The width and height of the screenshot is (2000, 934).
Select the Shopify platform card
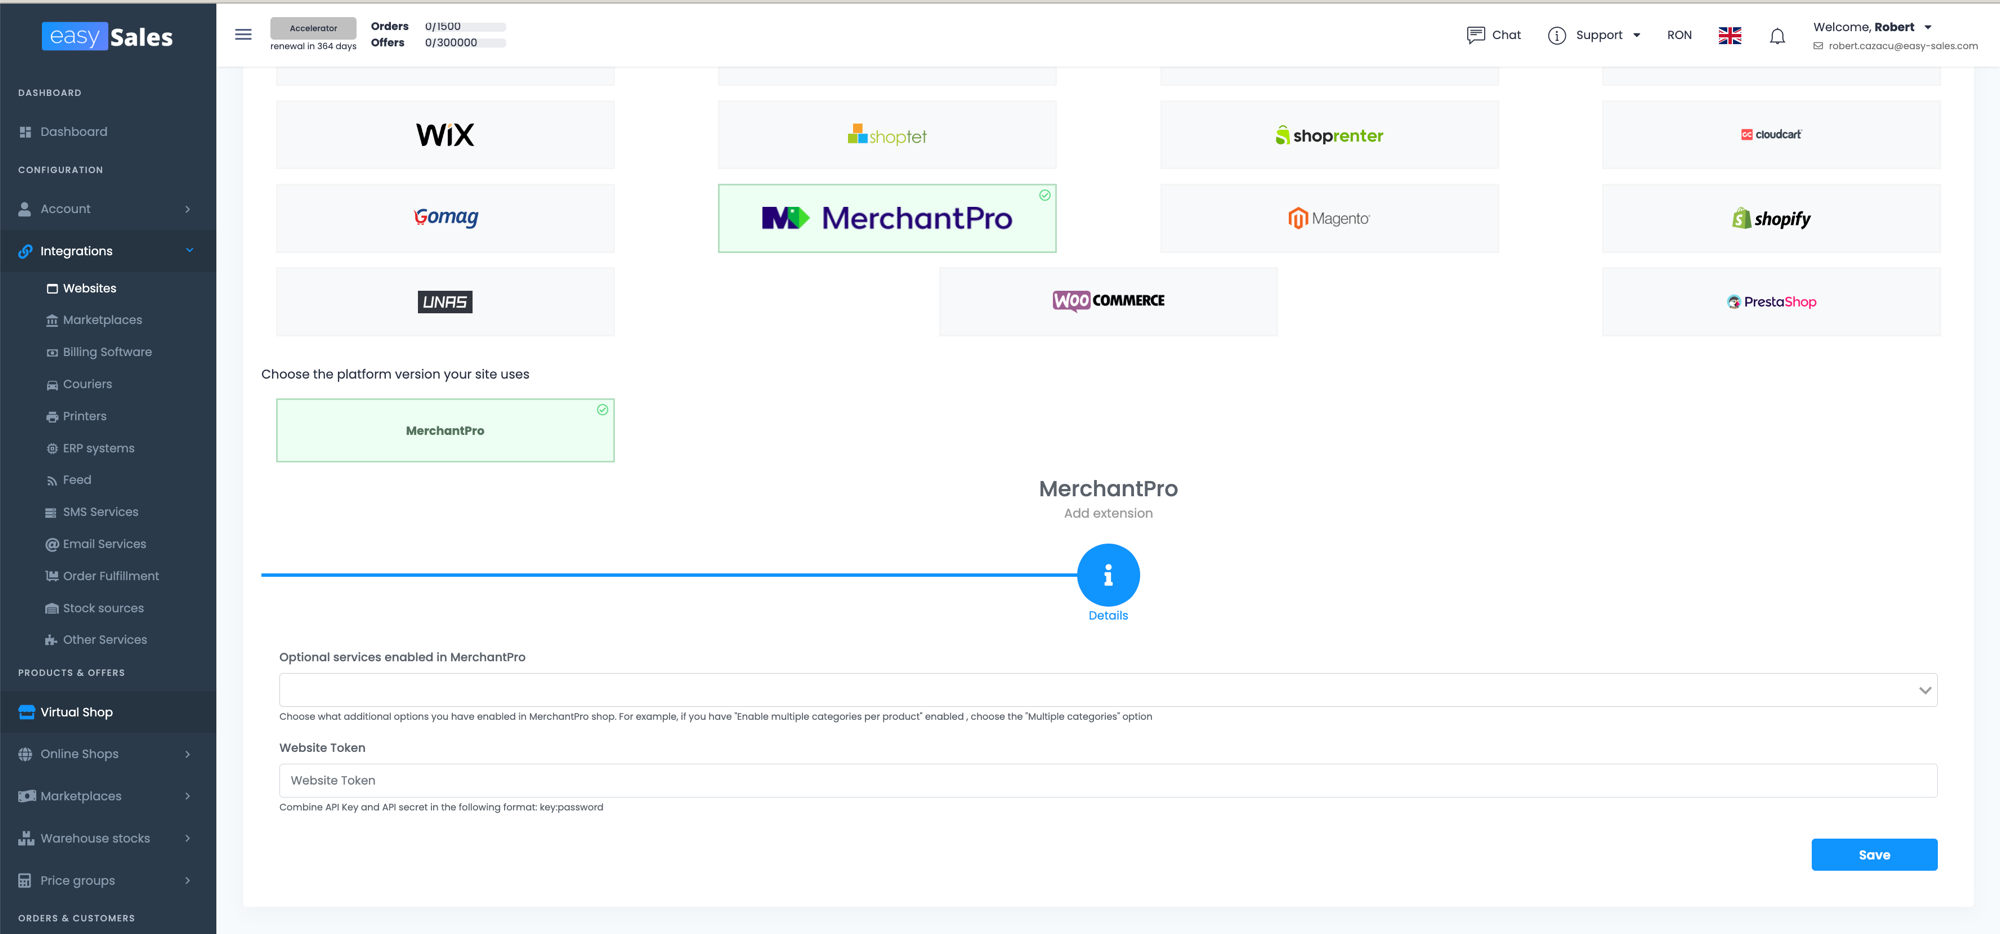point(1771,218)
